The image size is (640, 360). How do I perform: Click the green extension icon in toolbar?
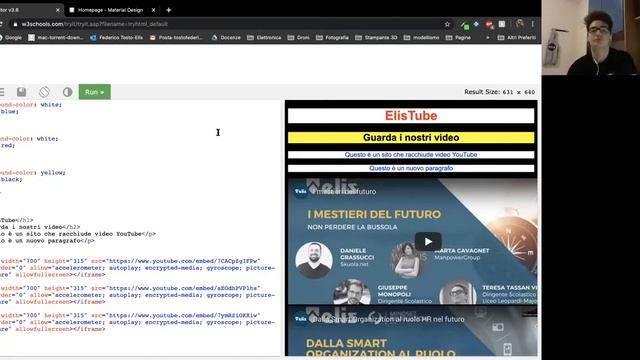point(464,25)
